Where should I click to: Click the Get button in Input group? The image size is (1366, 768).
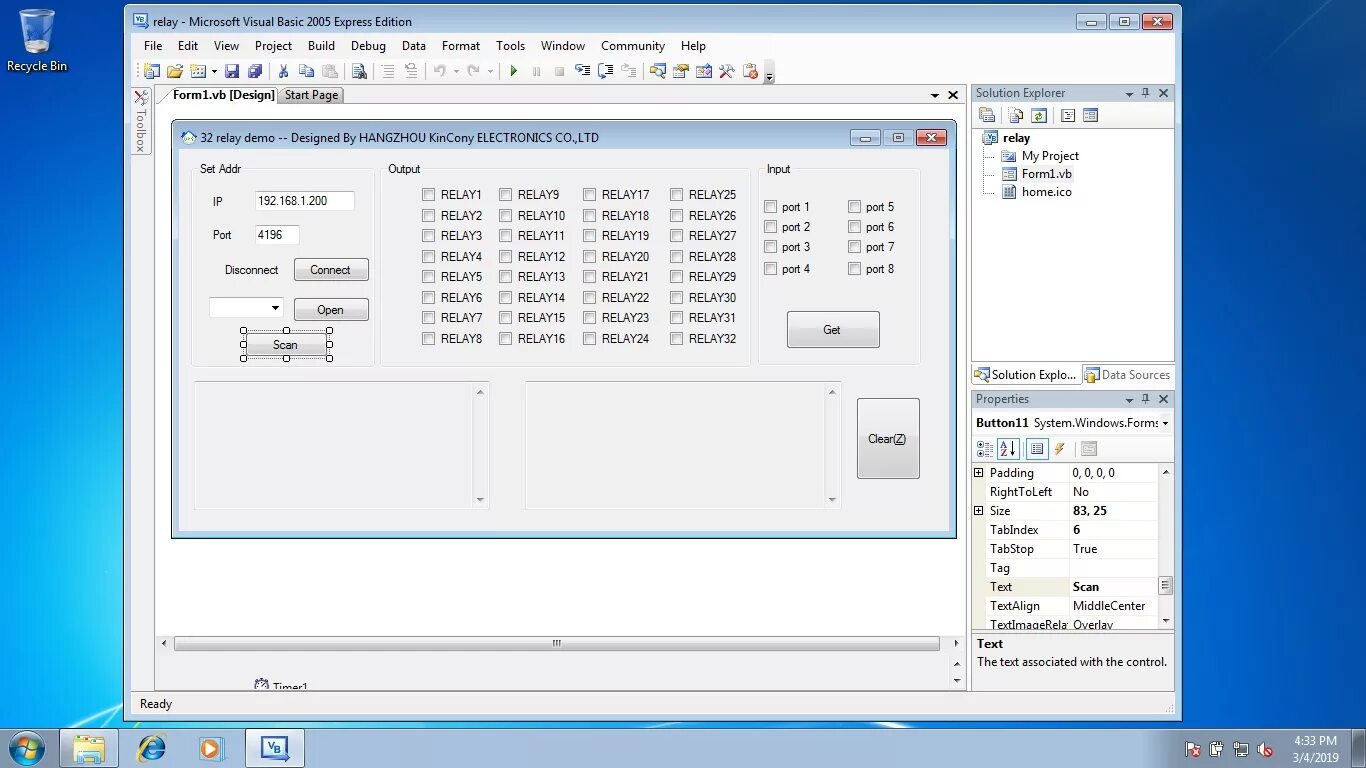click(833, 330)
